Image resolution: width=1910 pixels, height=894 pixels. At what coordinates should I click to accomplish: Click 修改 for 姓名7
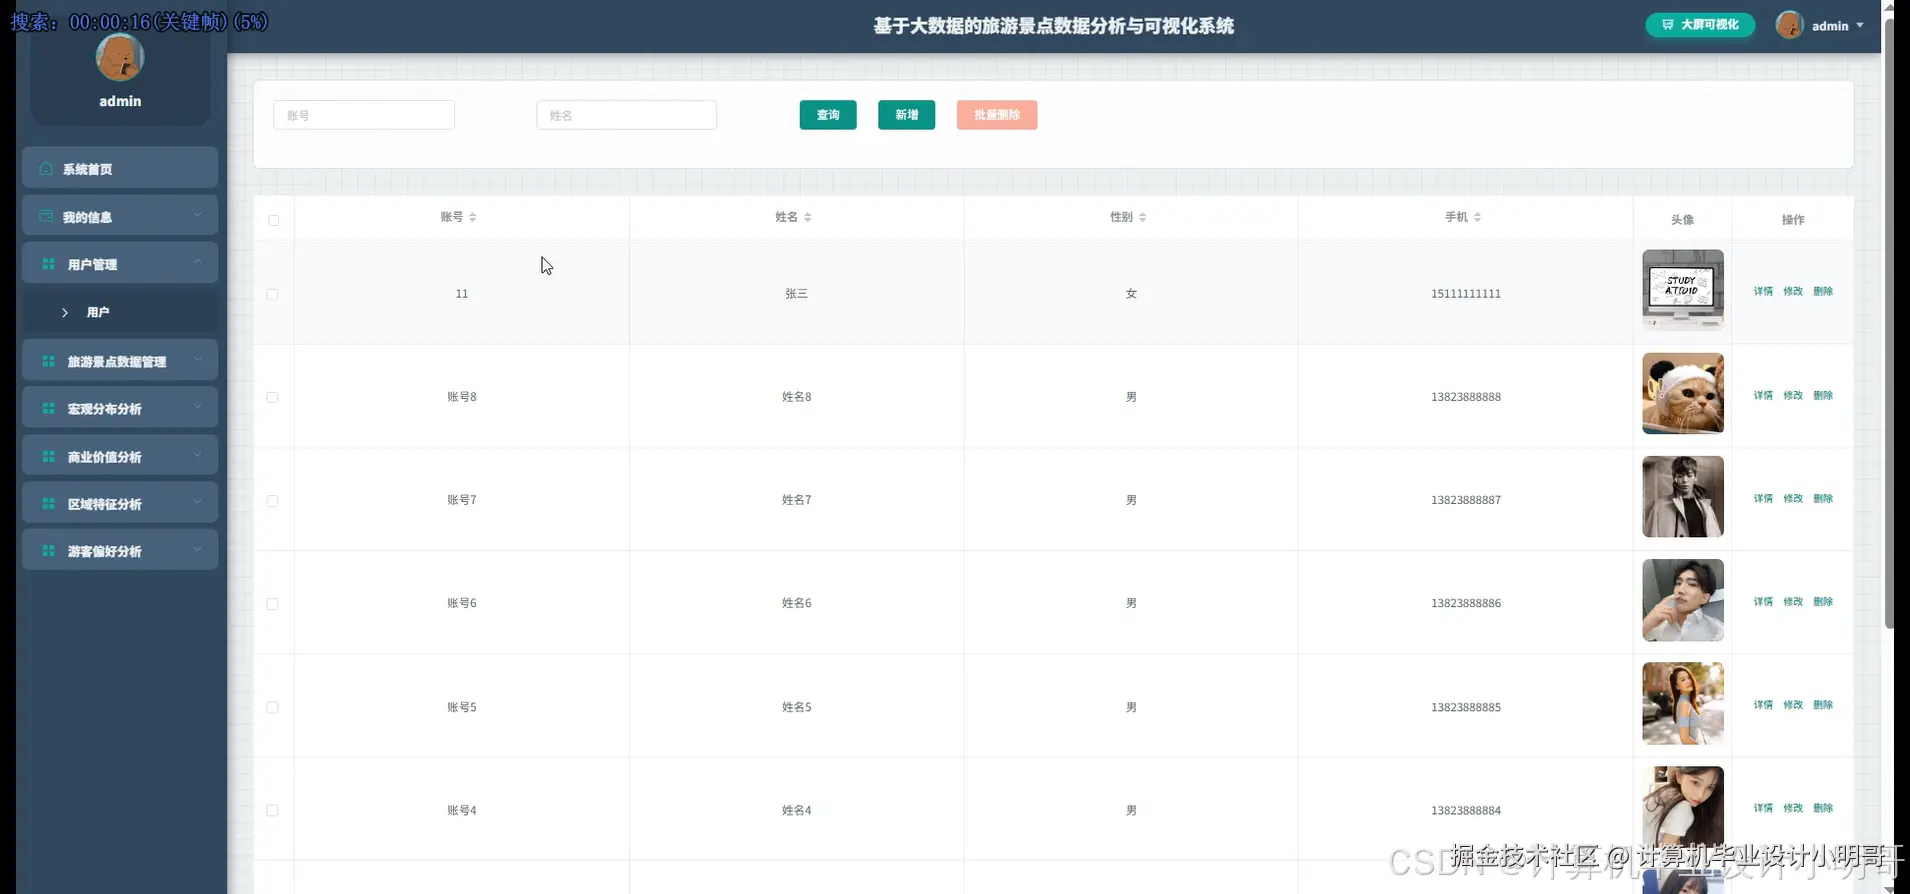click(1793, 499)
